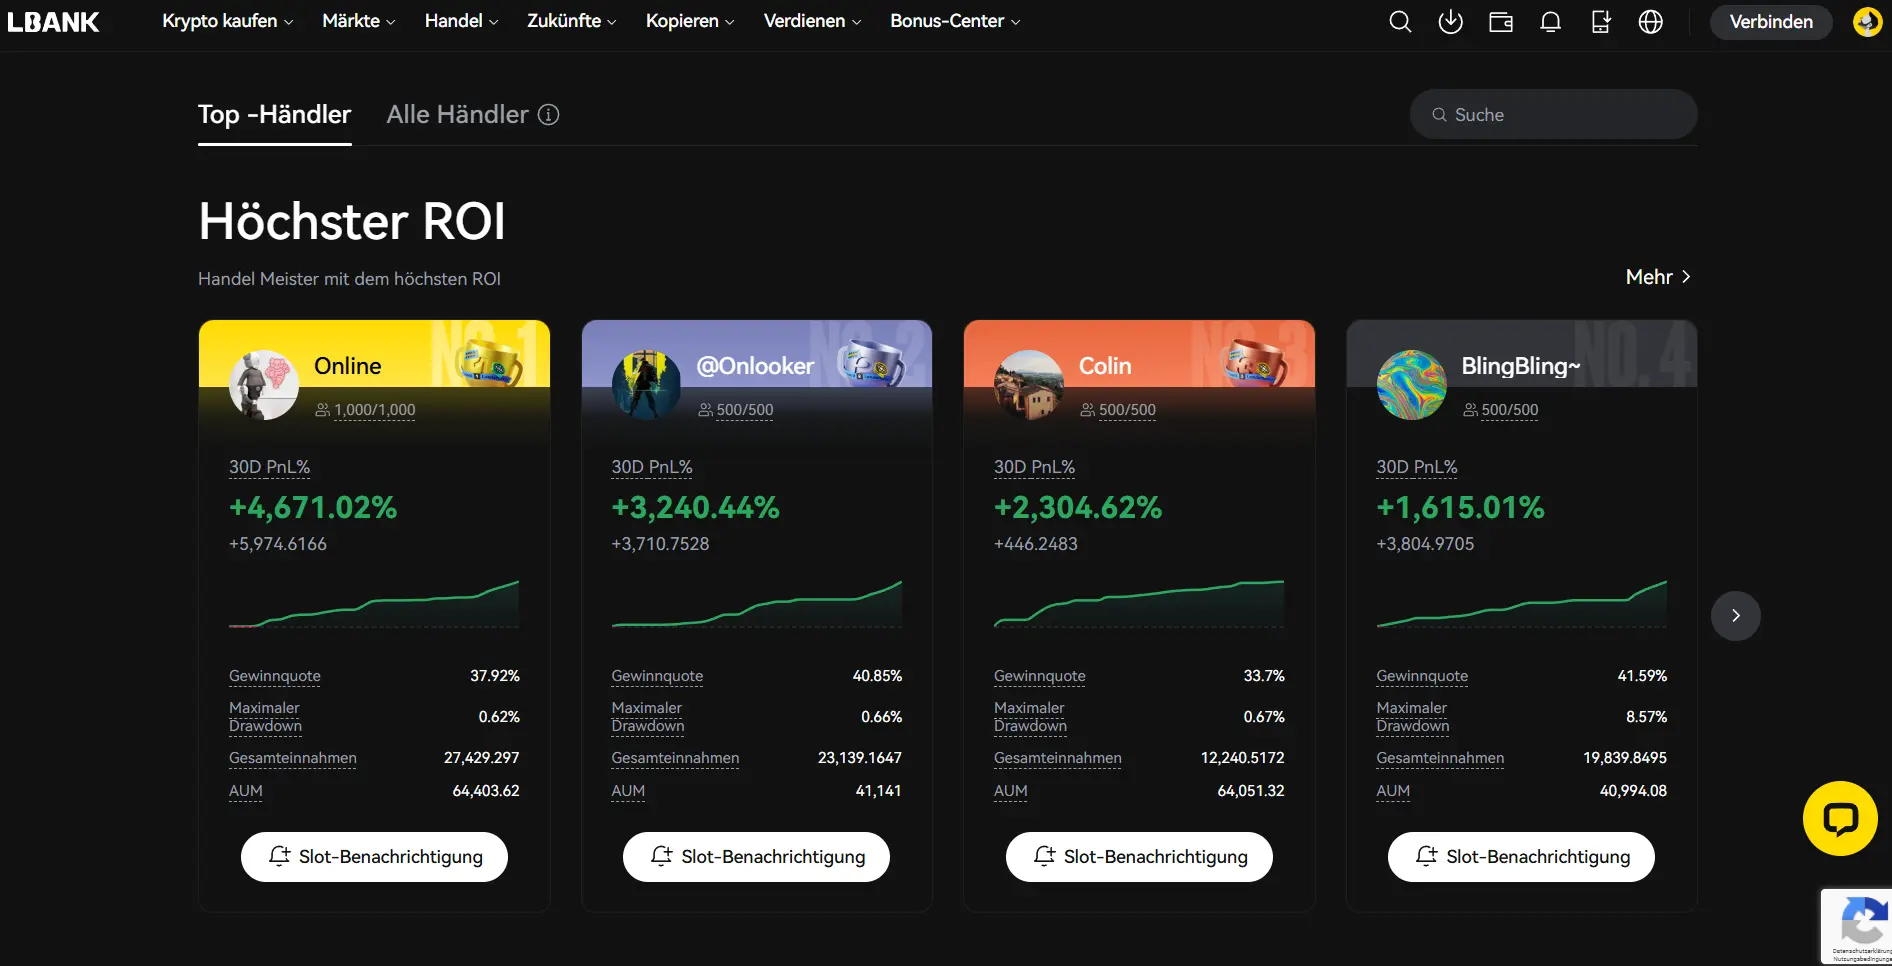Click the +2,304.62% PnL value

tap(1078, 508)
